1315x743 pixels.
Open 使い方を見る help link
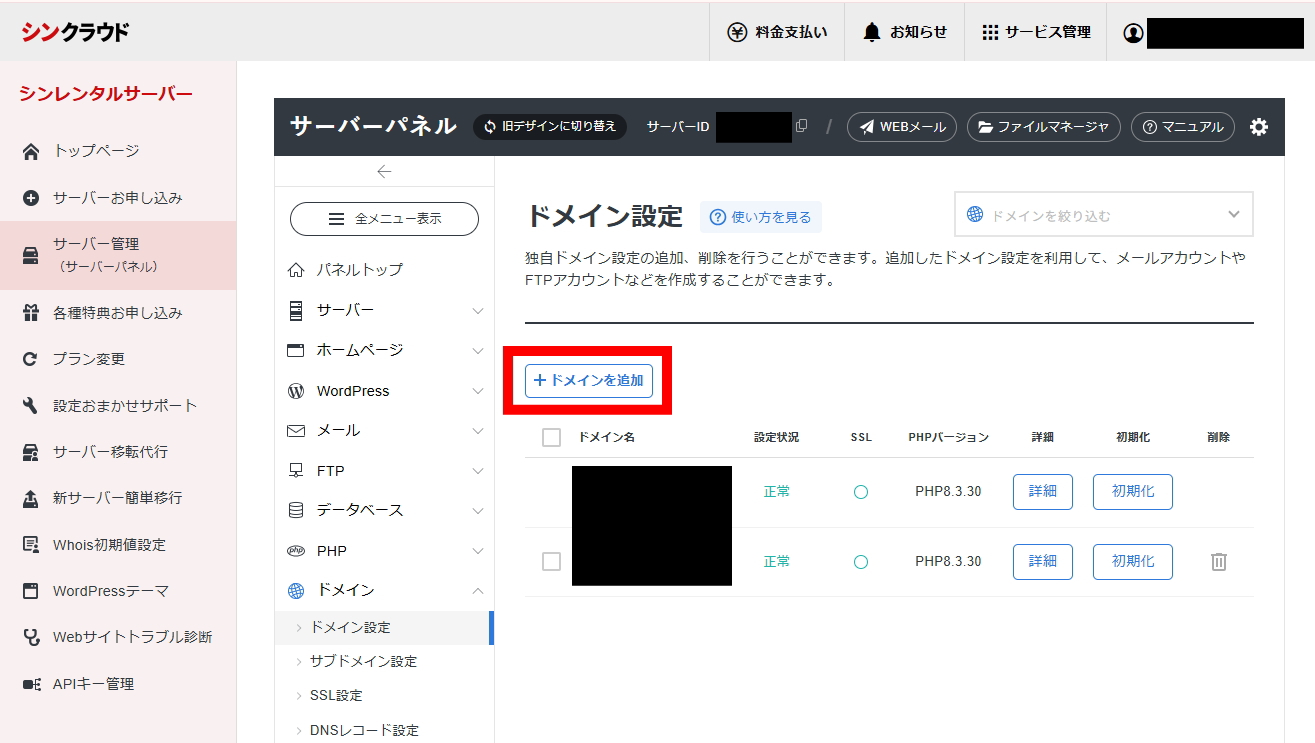pos(761,217)
